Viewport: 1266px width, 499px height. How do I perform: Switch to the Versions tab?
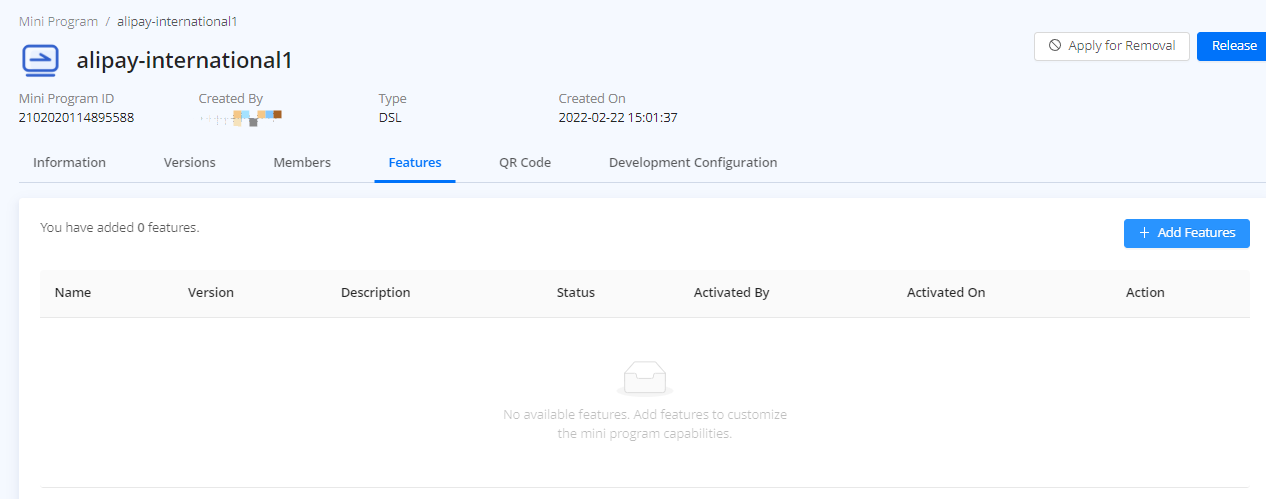(x=189, y=163)
